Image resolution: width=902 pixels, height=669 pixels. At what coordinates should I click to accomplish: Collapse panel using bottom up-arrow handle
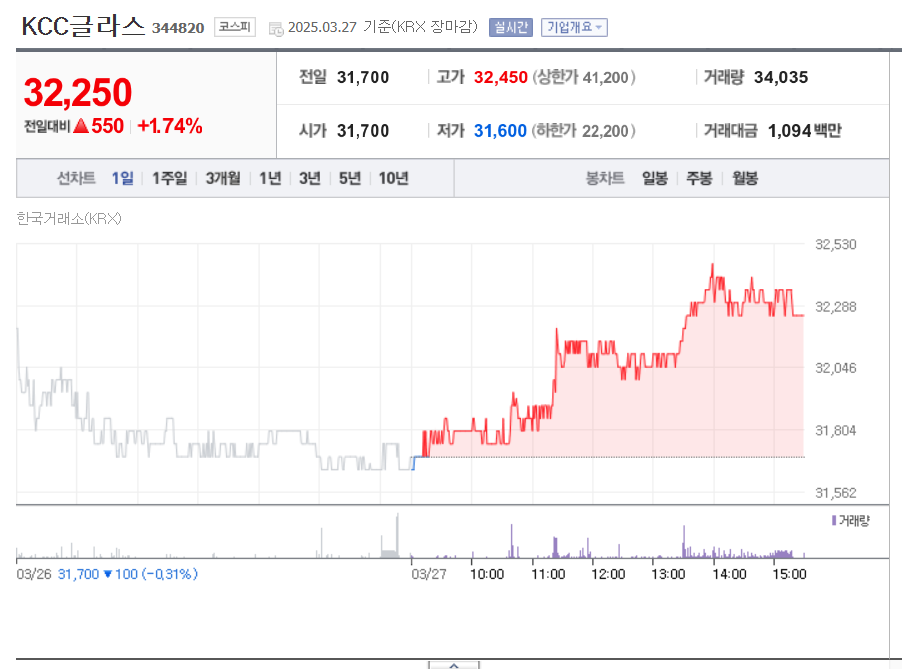click(454, 666)
